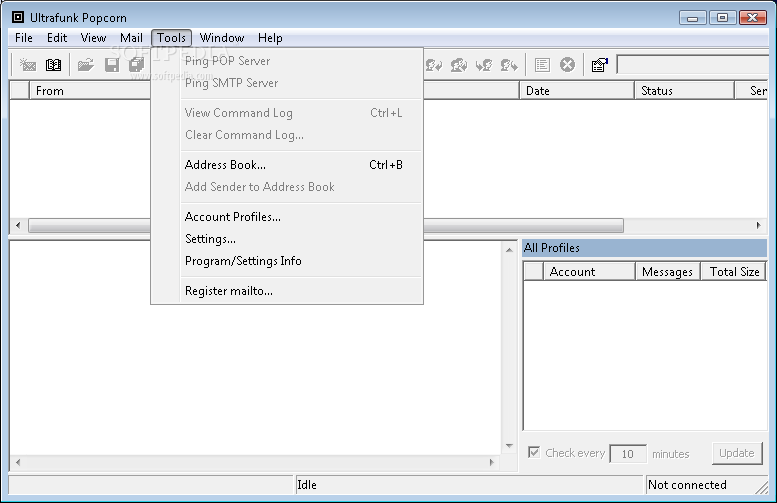Click the All Profiles panel header
The image size is (777, 503).
644,248
